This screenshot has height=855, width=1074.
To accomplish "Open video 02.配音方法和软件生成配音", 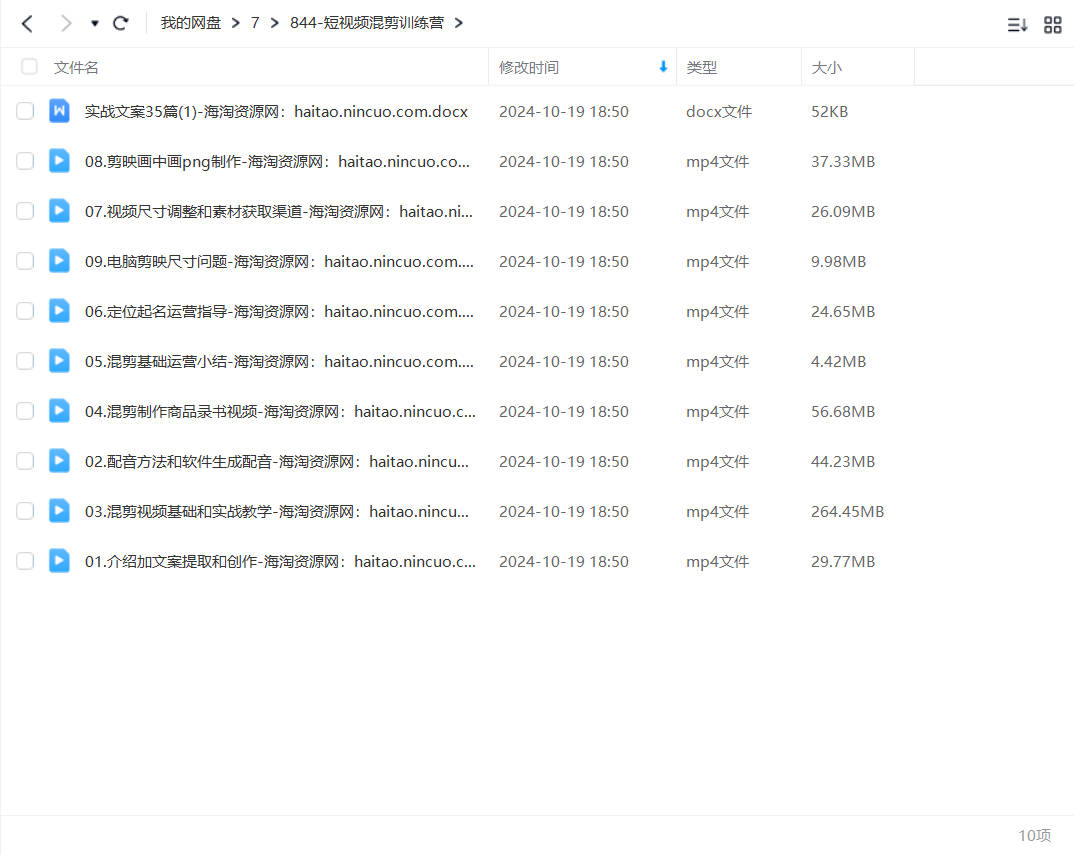I will click(x=277, y=462).
